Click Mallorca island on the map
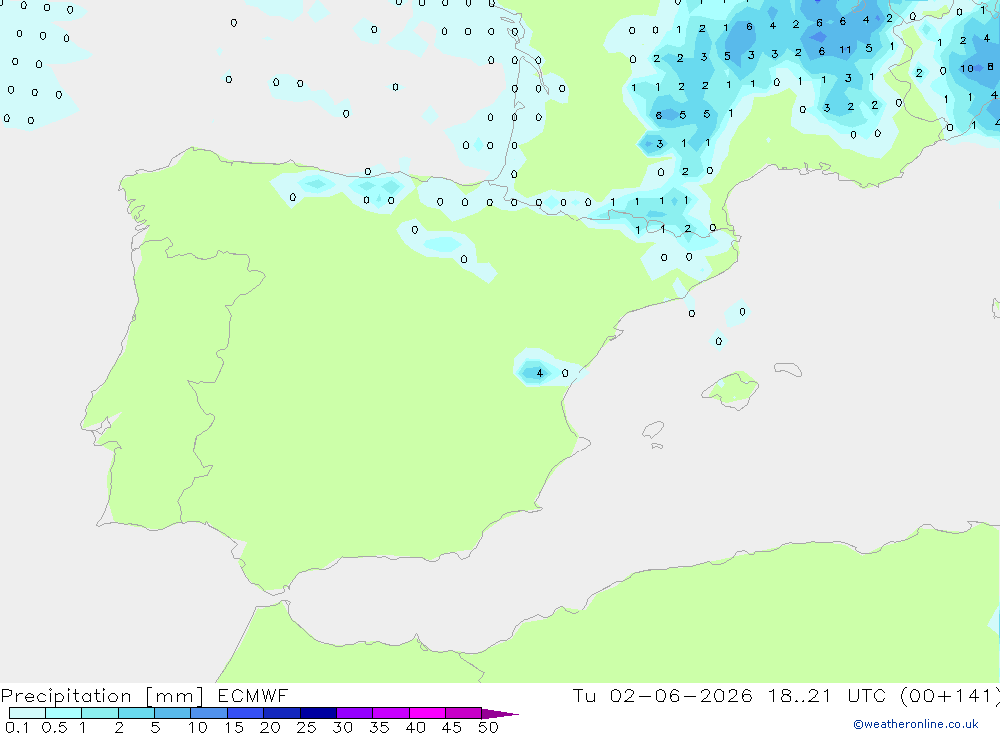This screenshot has height=733, width=1000. tap(730, 390)
